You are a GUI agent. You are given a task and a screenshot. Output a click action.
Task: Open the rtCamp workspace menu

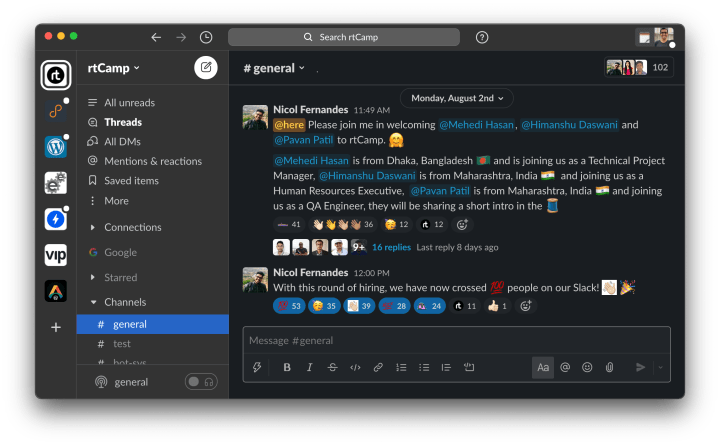(114, 68)
